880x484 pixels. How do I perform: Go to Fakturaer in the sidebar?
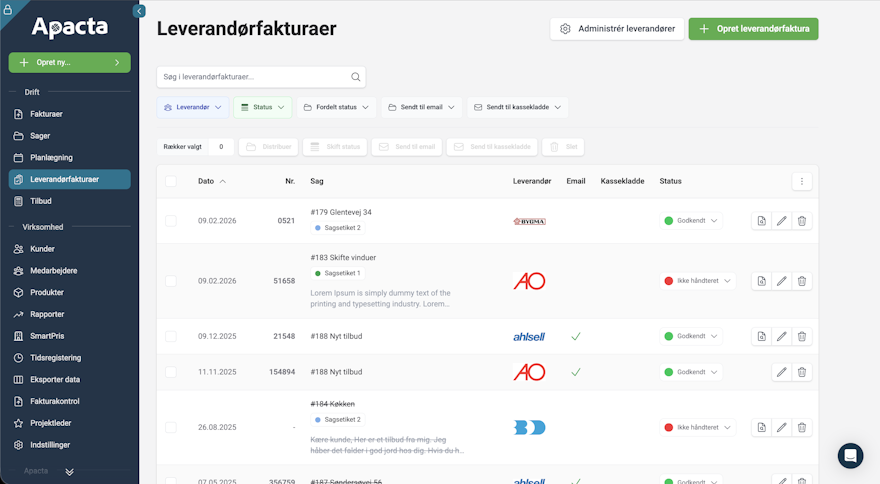coord(47,114)
